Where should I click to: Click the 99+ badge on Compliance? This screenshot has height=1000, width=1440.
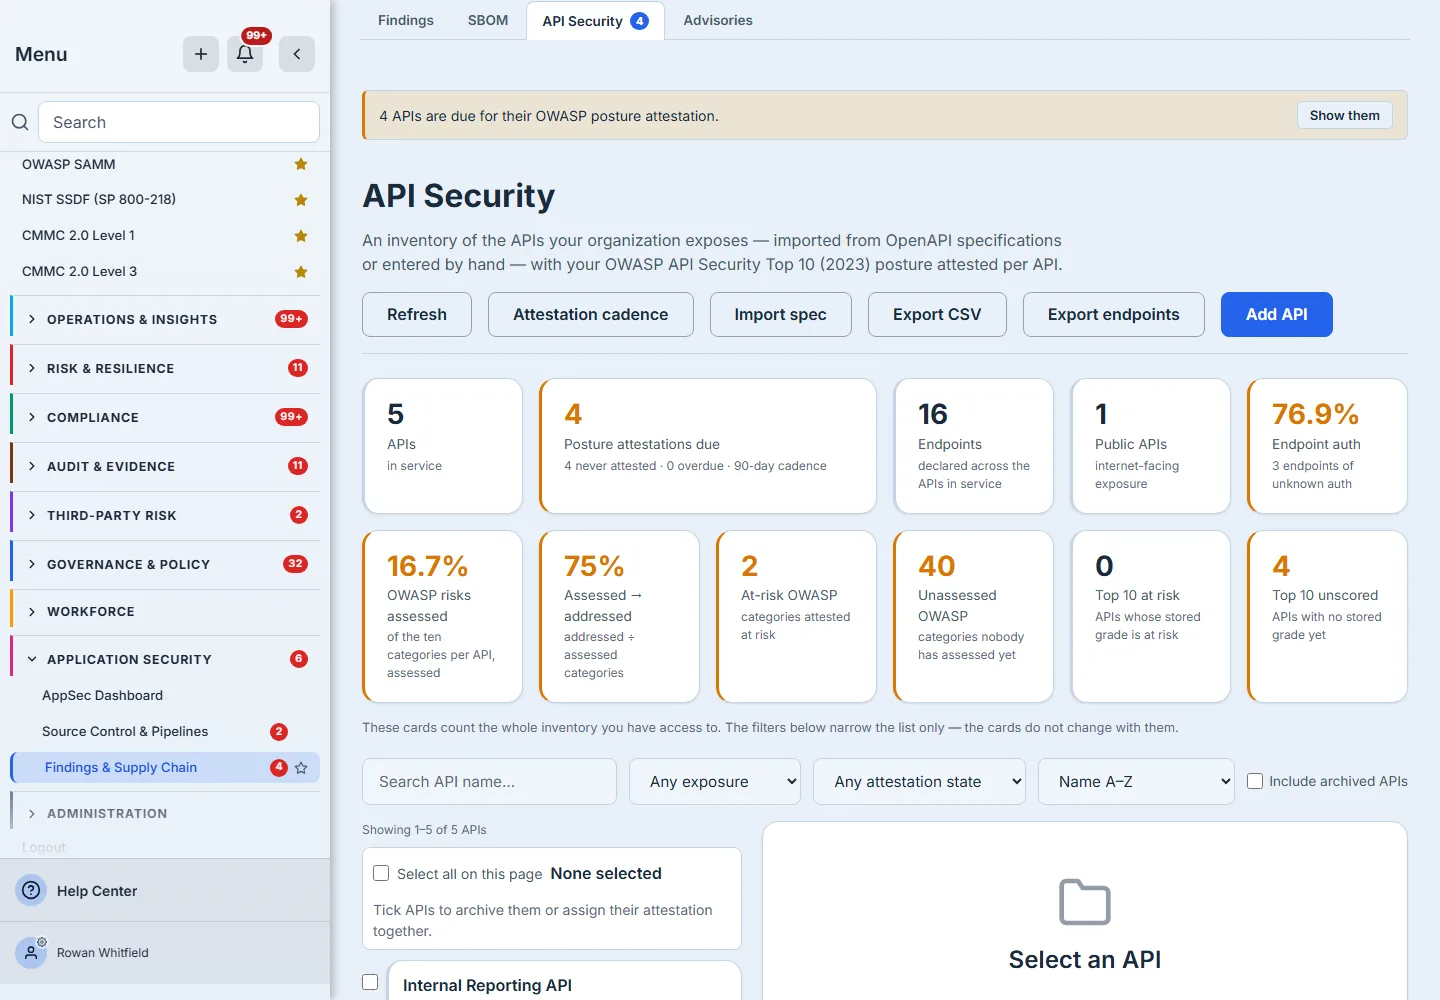(x=291, y=417)
